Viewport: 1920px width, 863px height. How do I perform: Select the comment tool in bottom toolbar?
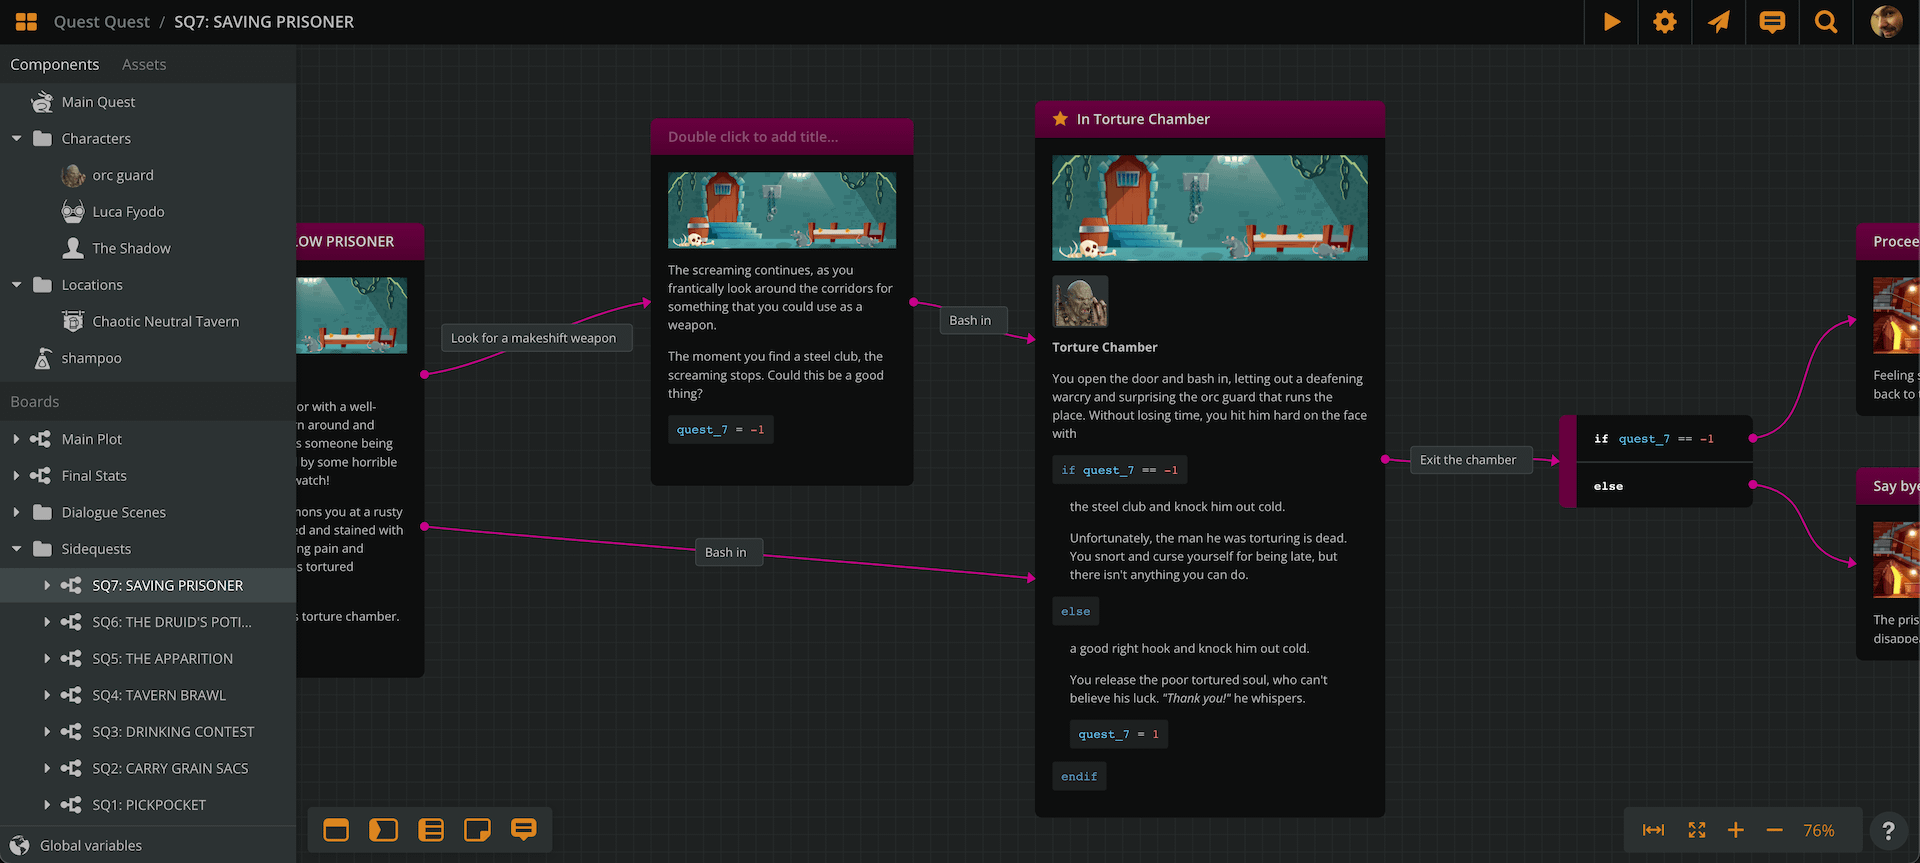point(524,830)
